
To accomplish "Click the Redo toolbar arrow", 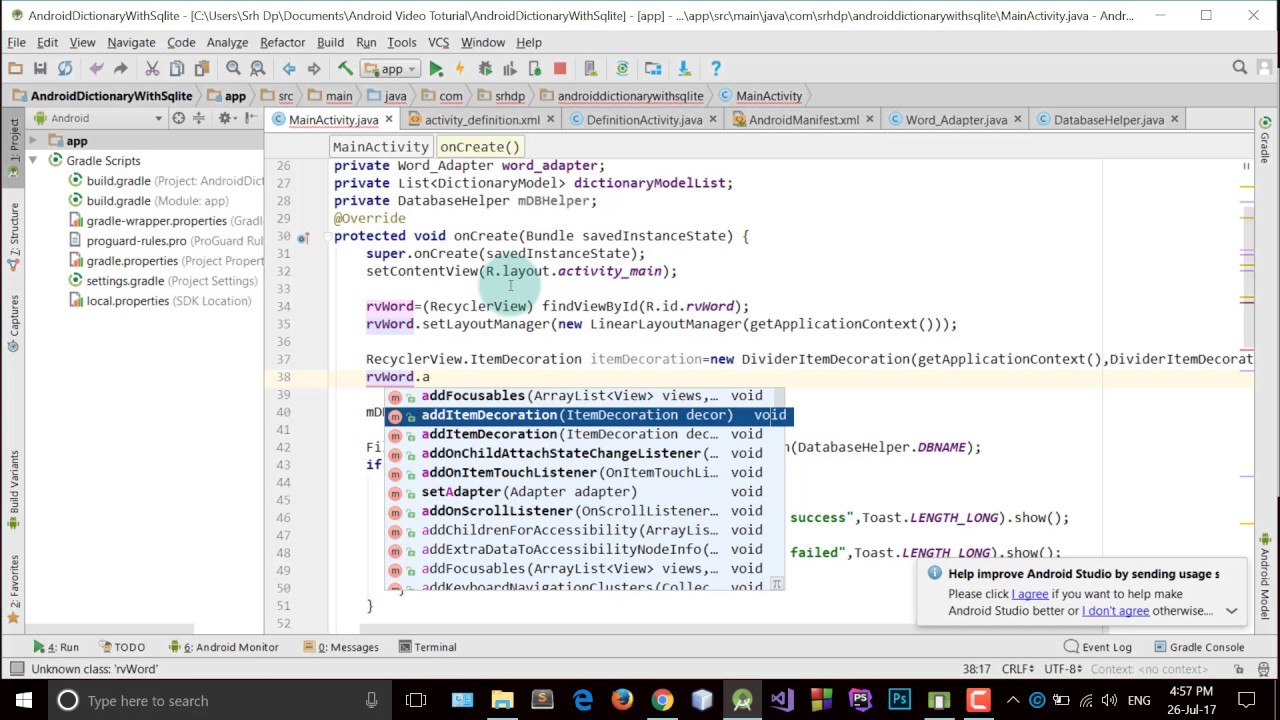I will [121, 68].
